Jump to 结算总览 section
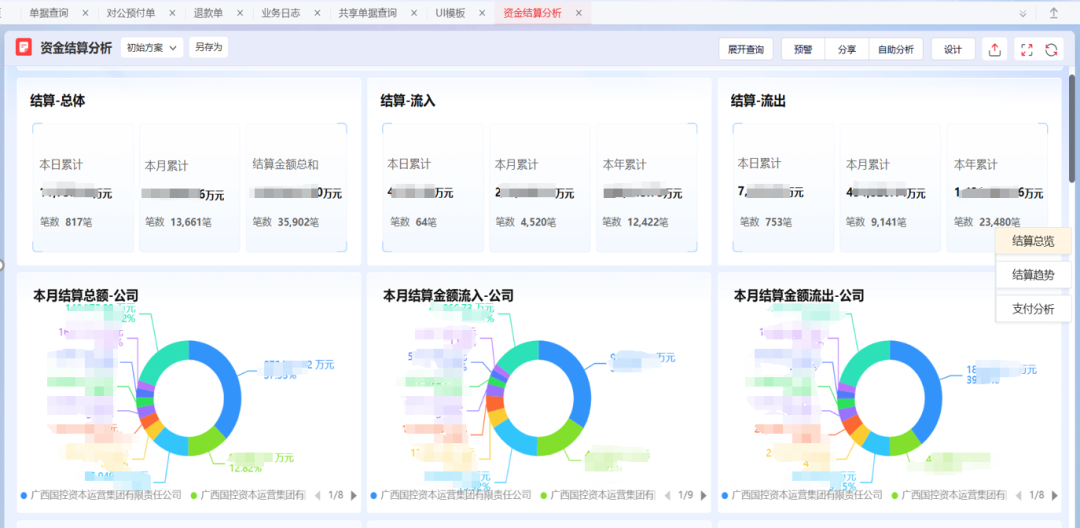 pyautogui.click(x=1033, y=241)
